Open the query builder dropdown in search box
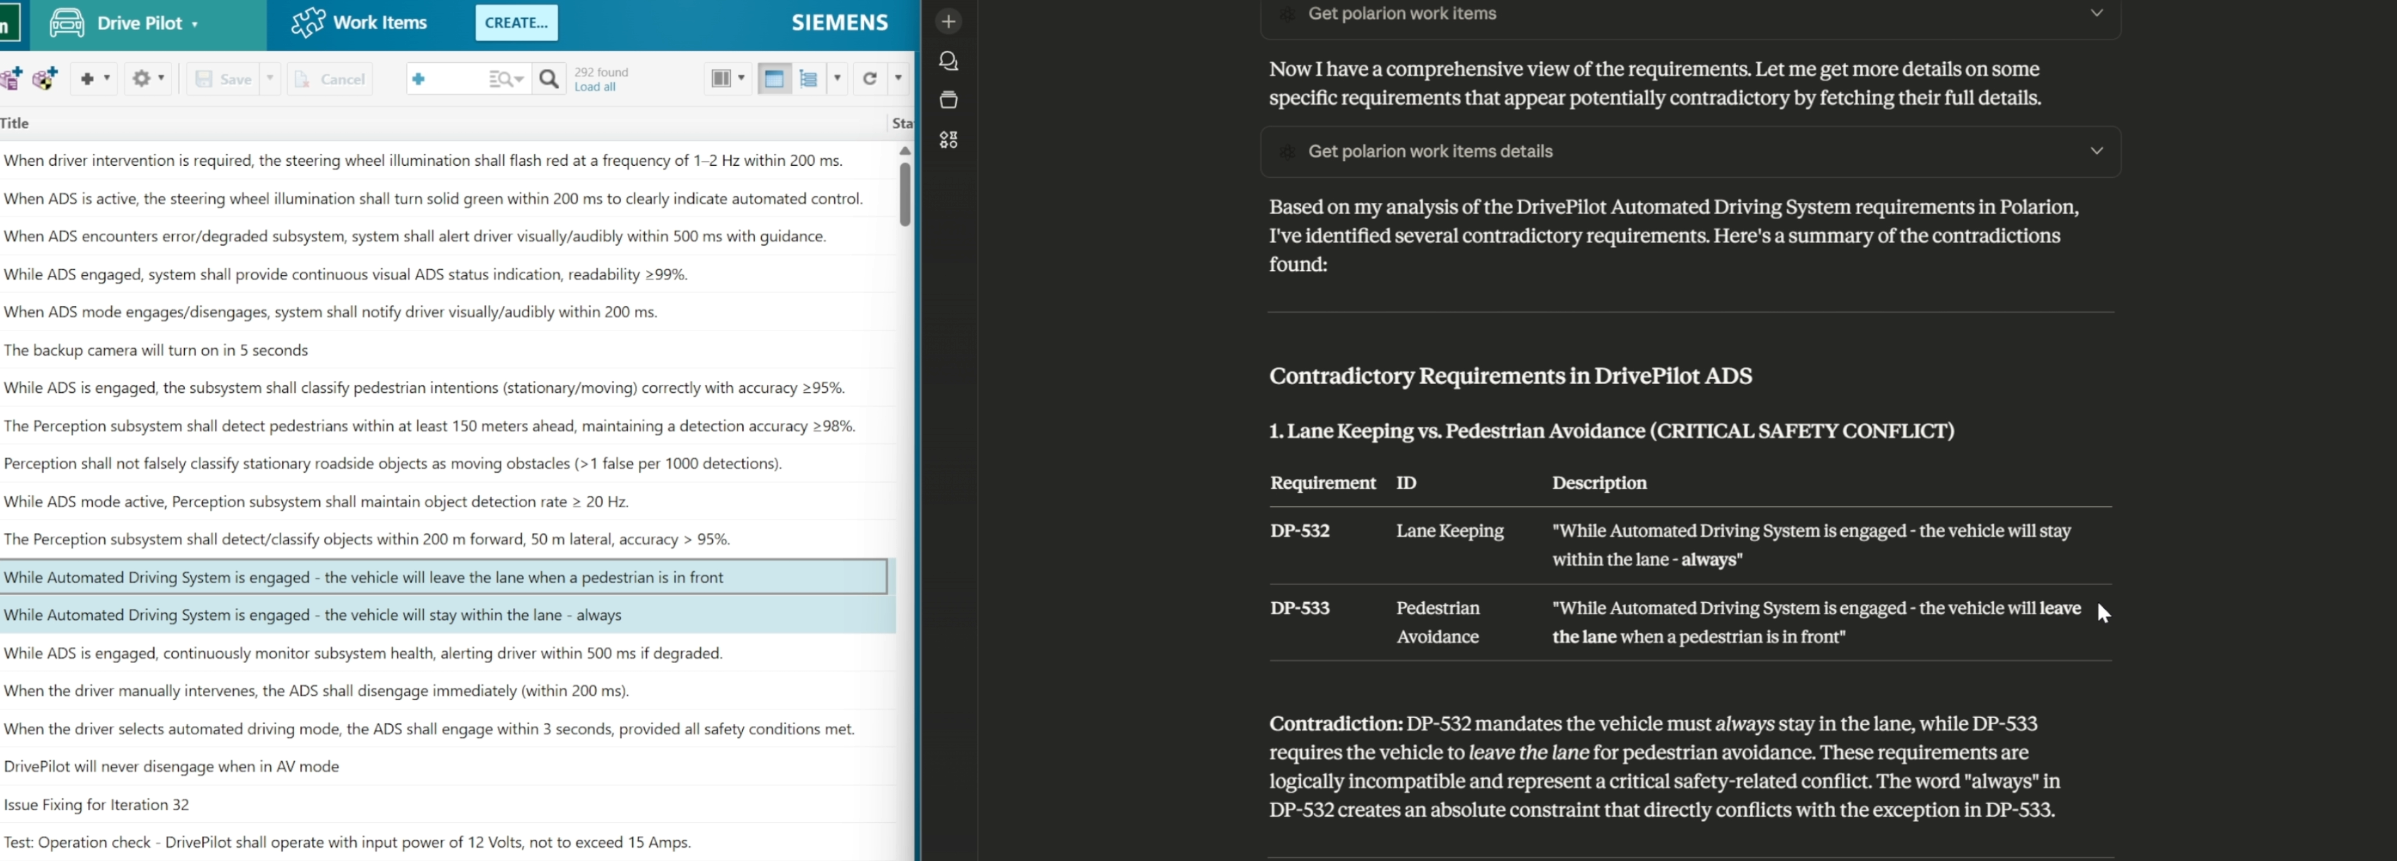Image resolution: width=2397 pixels, height=861 pixels. point(506,79)
